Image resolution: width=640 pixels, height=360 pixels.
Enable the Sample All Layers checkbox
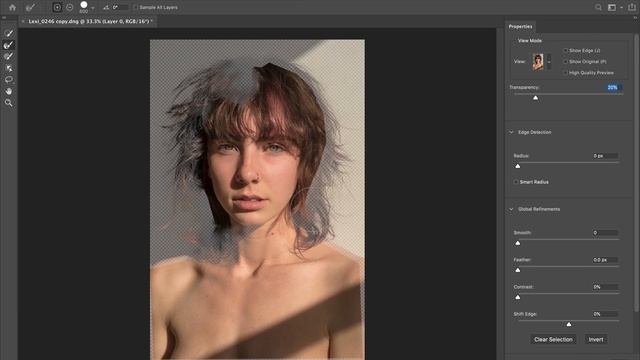[x=136, y=7]
